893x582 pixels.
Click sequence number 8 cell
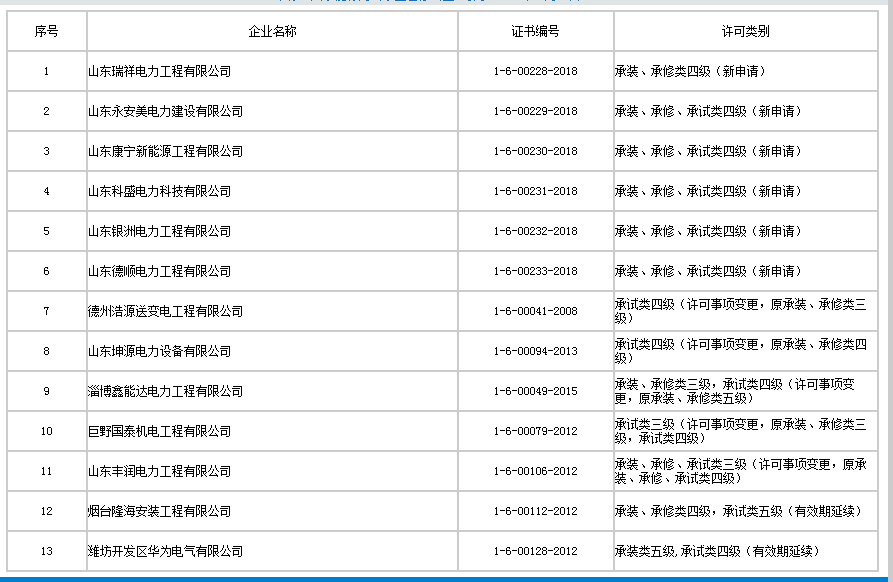(47, 351)
